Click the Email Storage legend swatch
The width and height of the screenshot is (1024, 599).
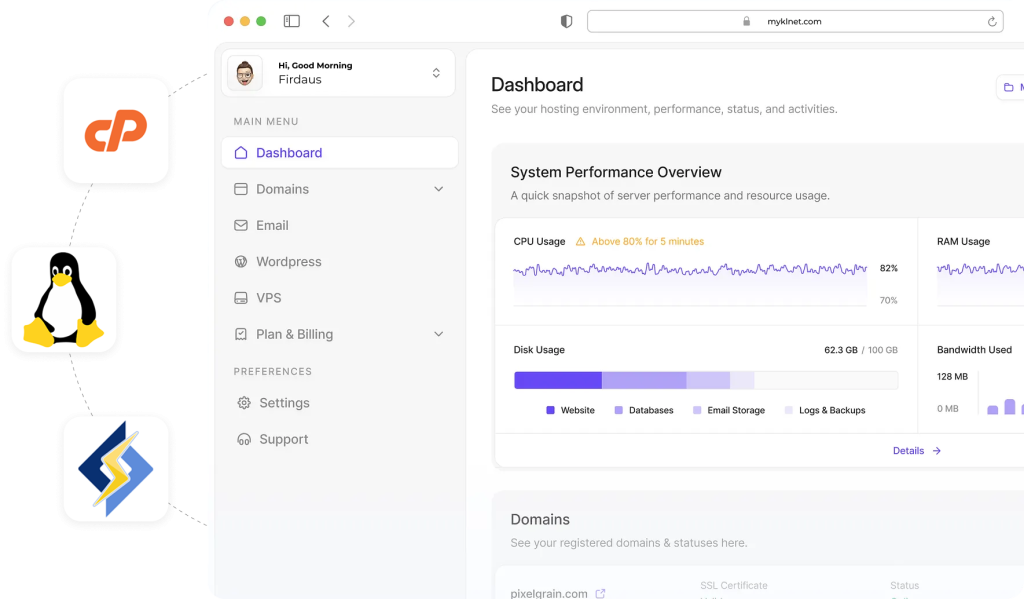tap(697, 410)
